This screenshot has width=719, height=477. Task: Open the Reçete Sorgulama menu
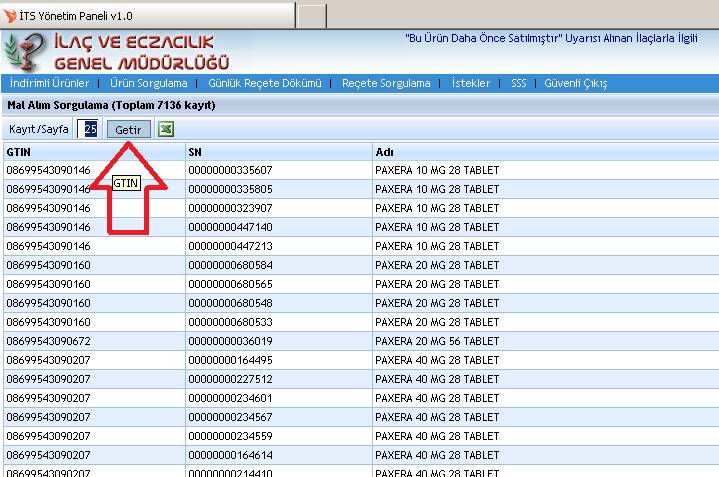tap(386, 83)
